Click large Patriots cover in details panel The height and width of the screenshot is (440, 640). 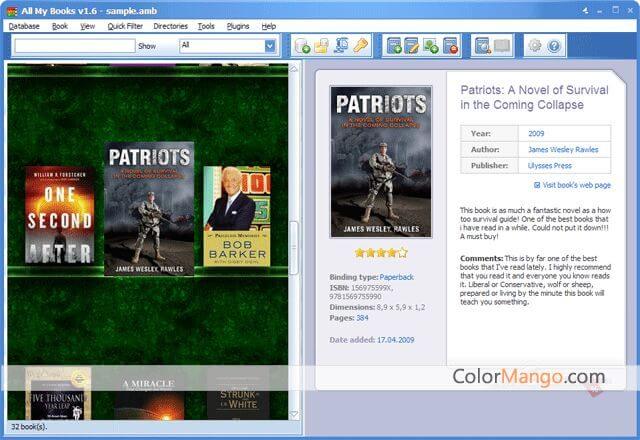click(381, 162)
